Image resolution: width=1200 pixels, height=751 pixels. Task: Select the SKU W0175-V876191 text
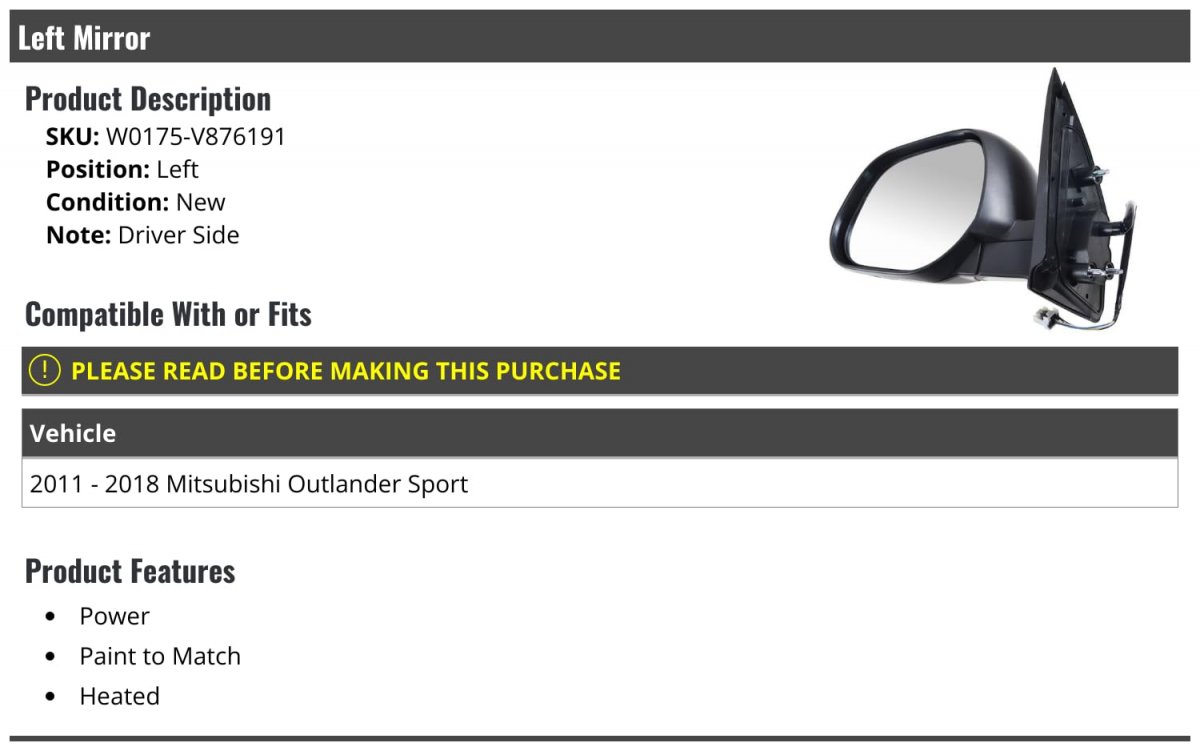point(196,137)
